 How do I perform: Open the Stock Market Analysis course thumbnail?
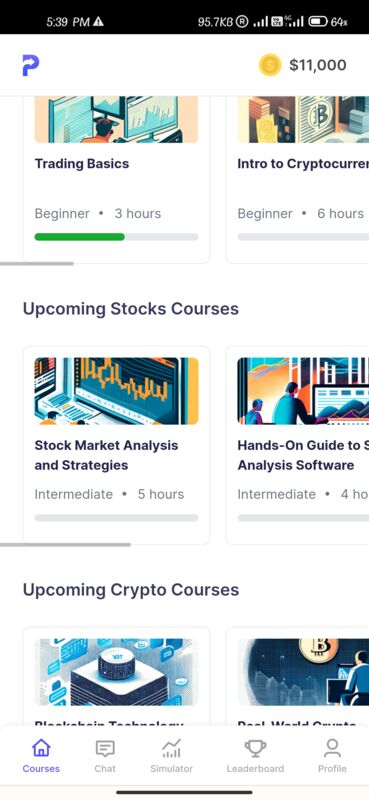[116, 391]
